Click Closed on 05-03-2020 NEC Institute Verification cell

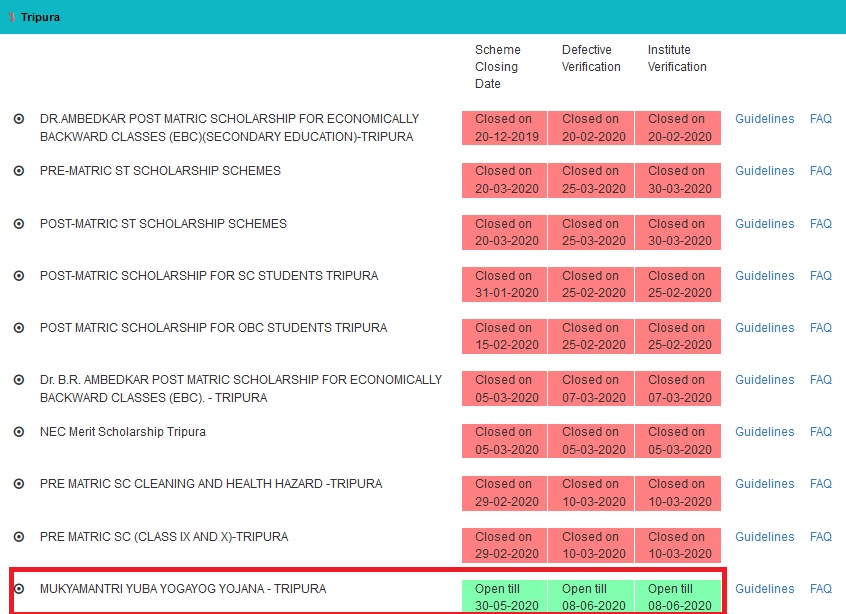click(x=678, y=441)
